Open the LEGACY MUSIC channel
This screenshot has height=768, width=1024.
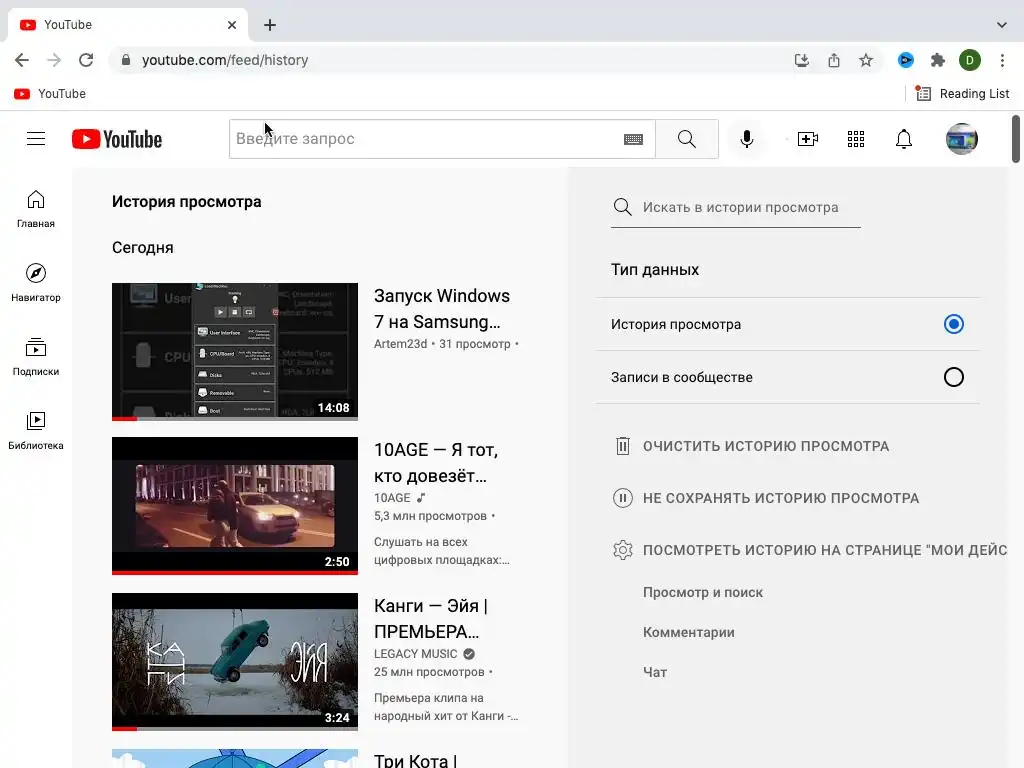point(415,654)
